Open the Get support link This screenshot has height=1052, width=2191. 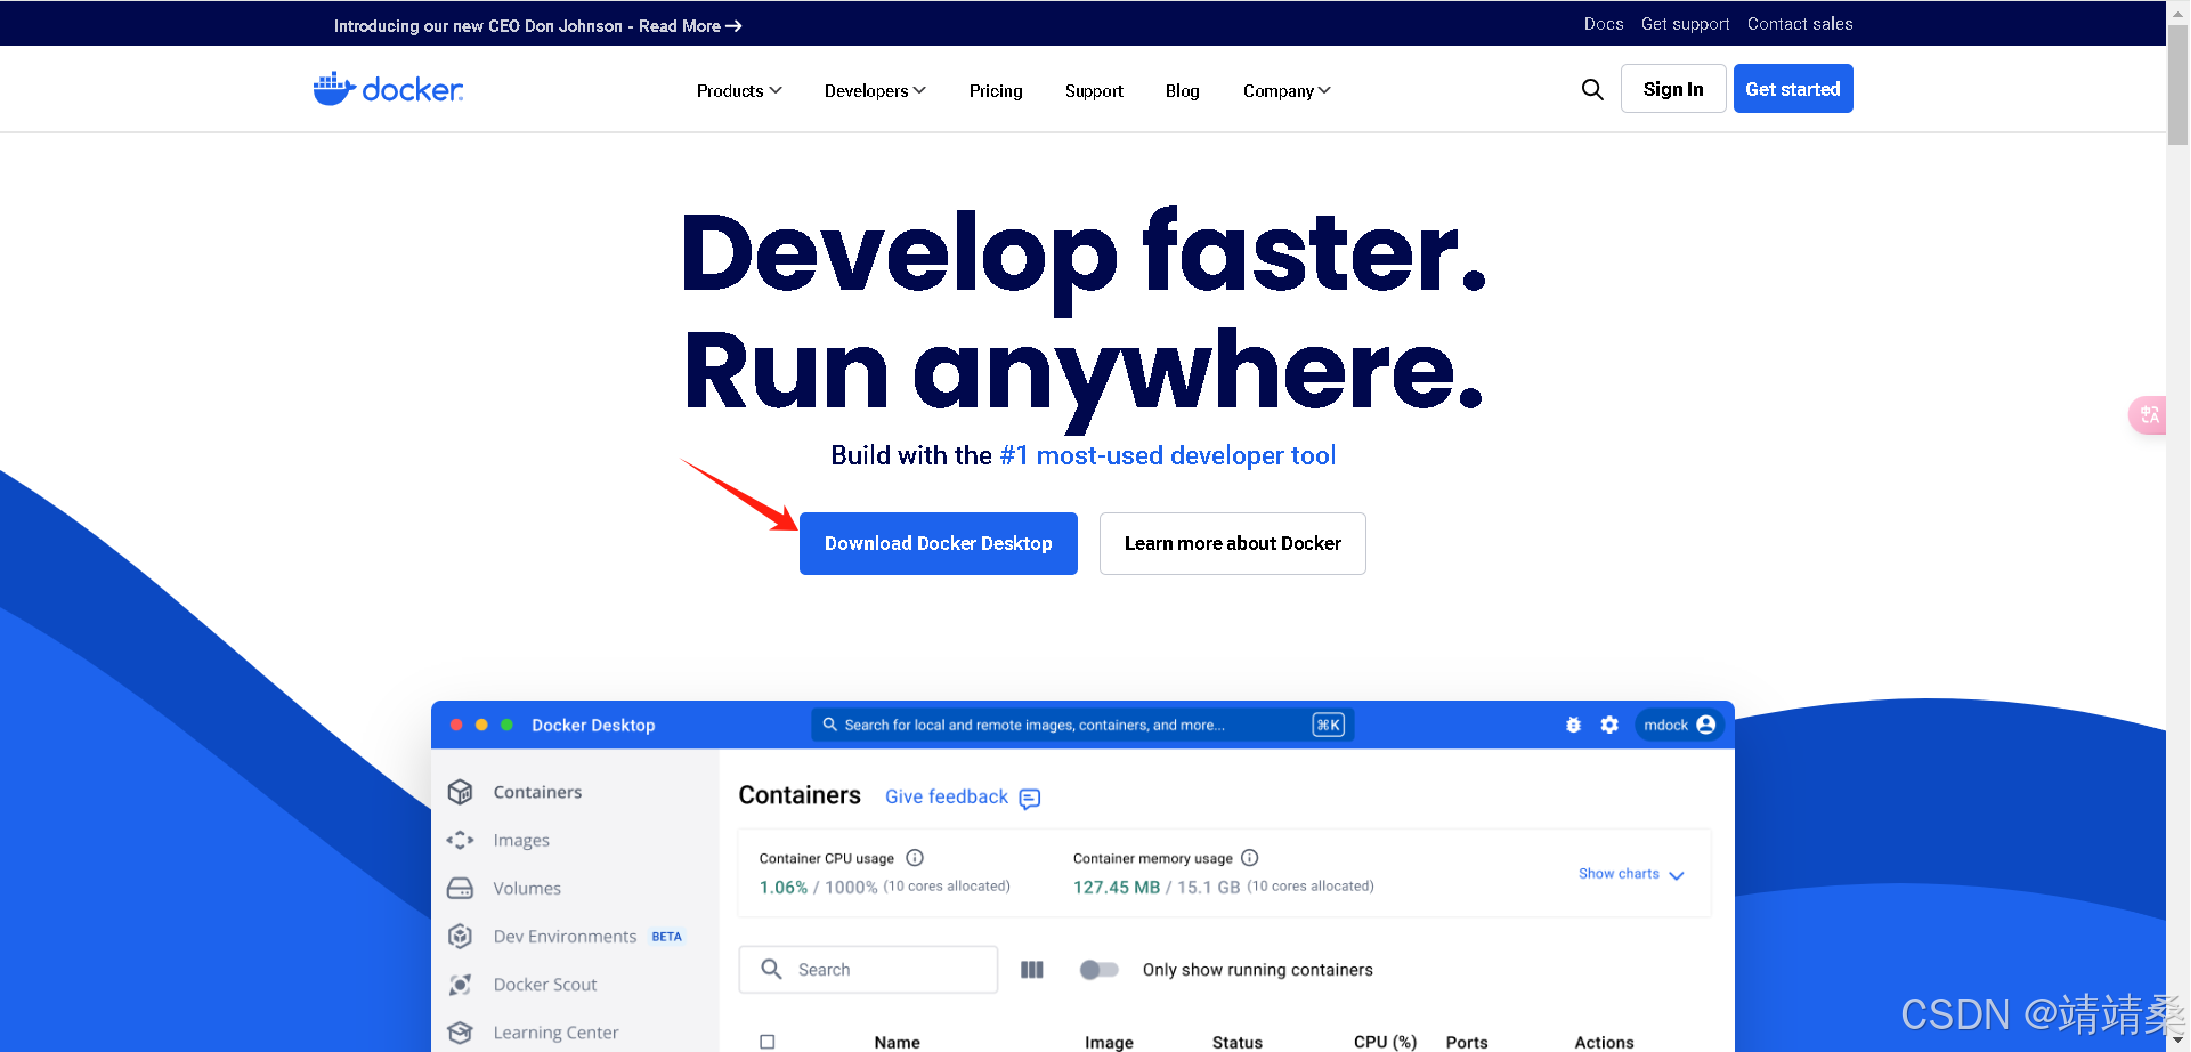pyautogui.click(x=1685, y=24)
